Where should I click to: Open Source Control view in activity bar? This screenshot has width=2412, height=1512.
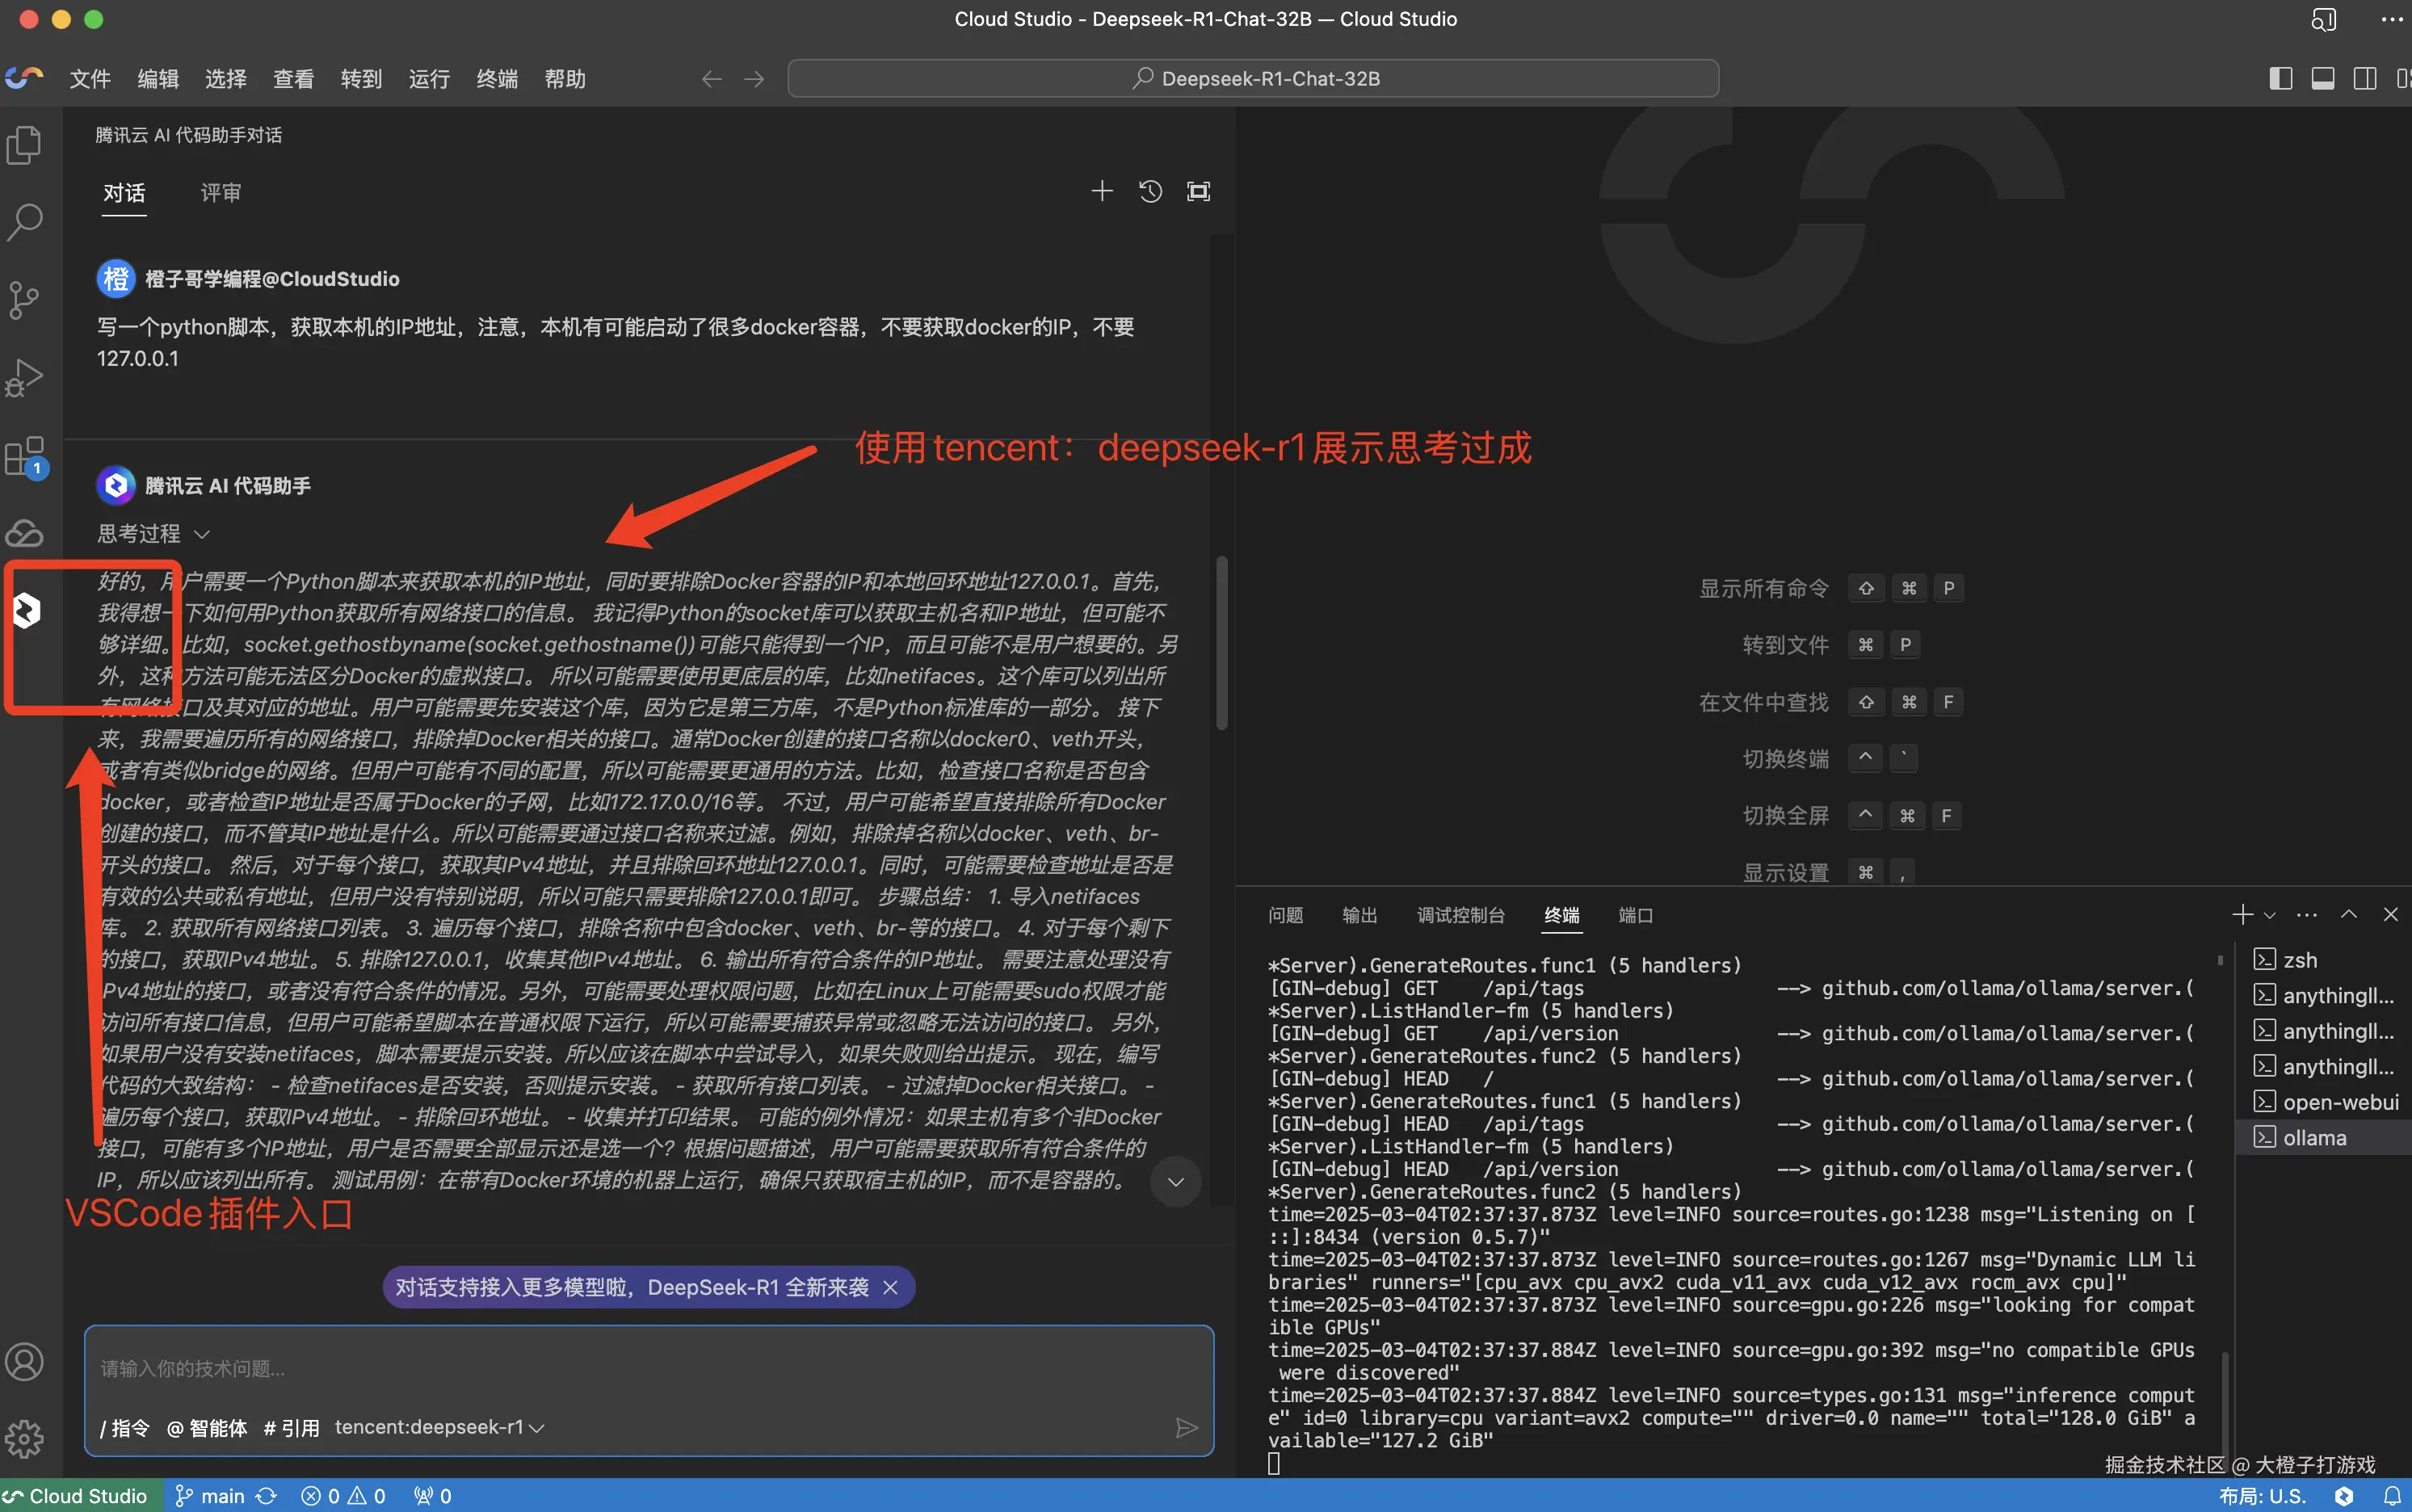pyautogui.click(x=24, y=299)
